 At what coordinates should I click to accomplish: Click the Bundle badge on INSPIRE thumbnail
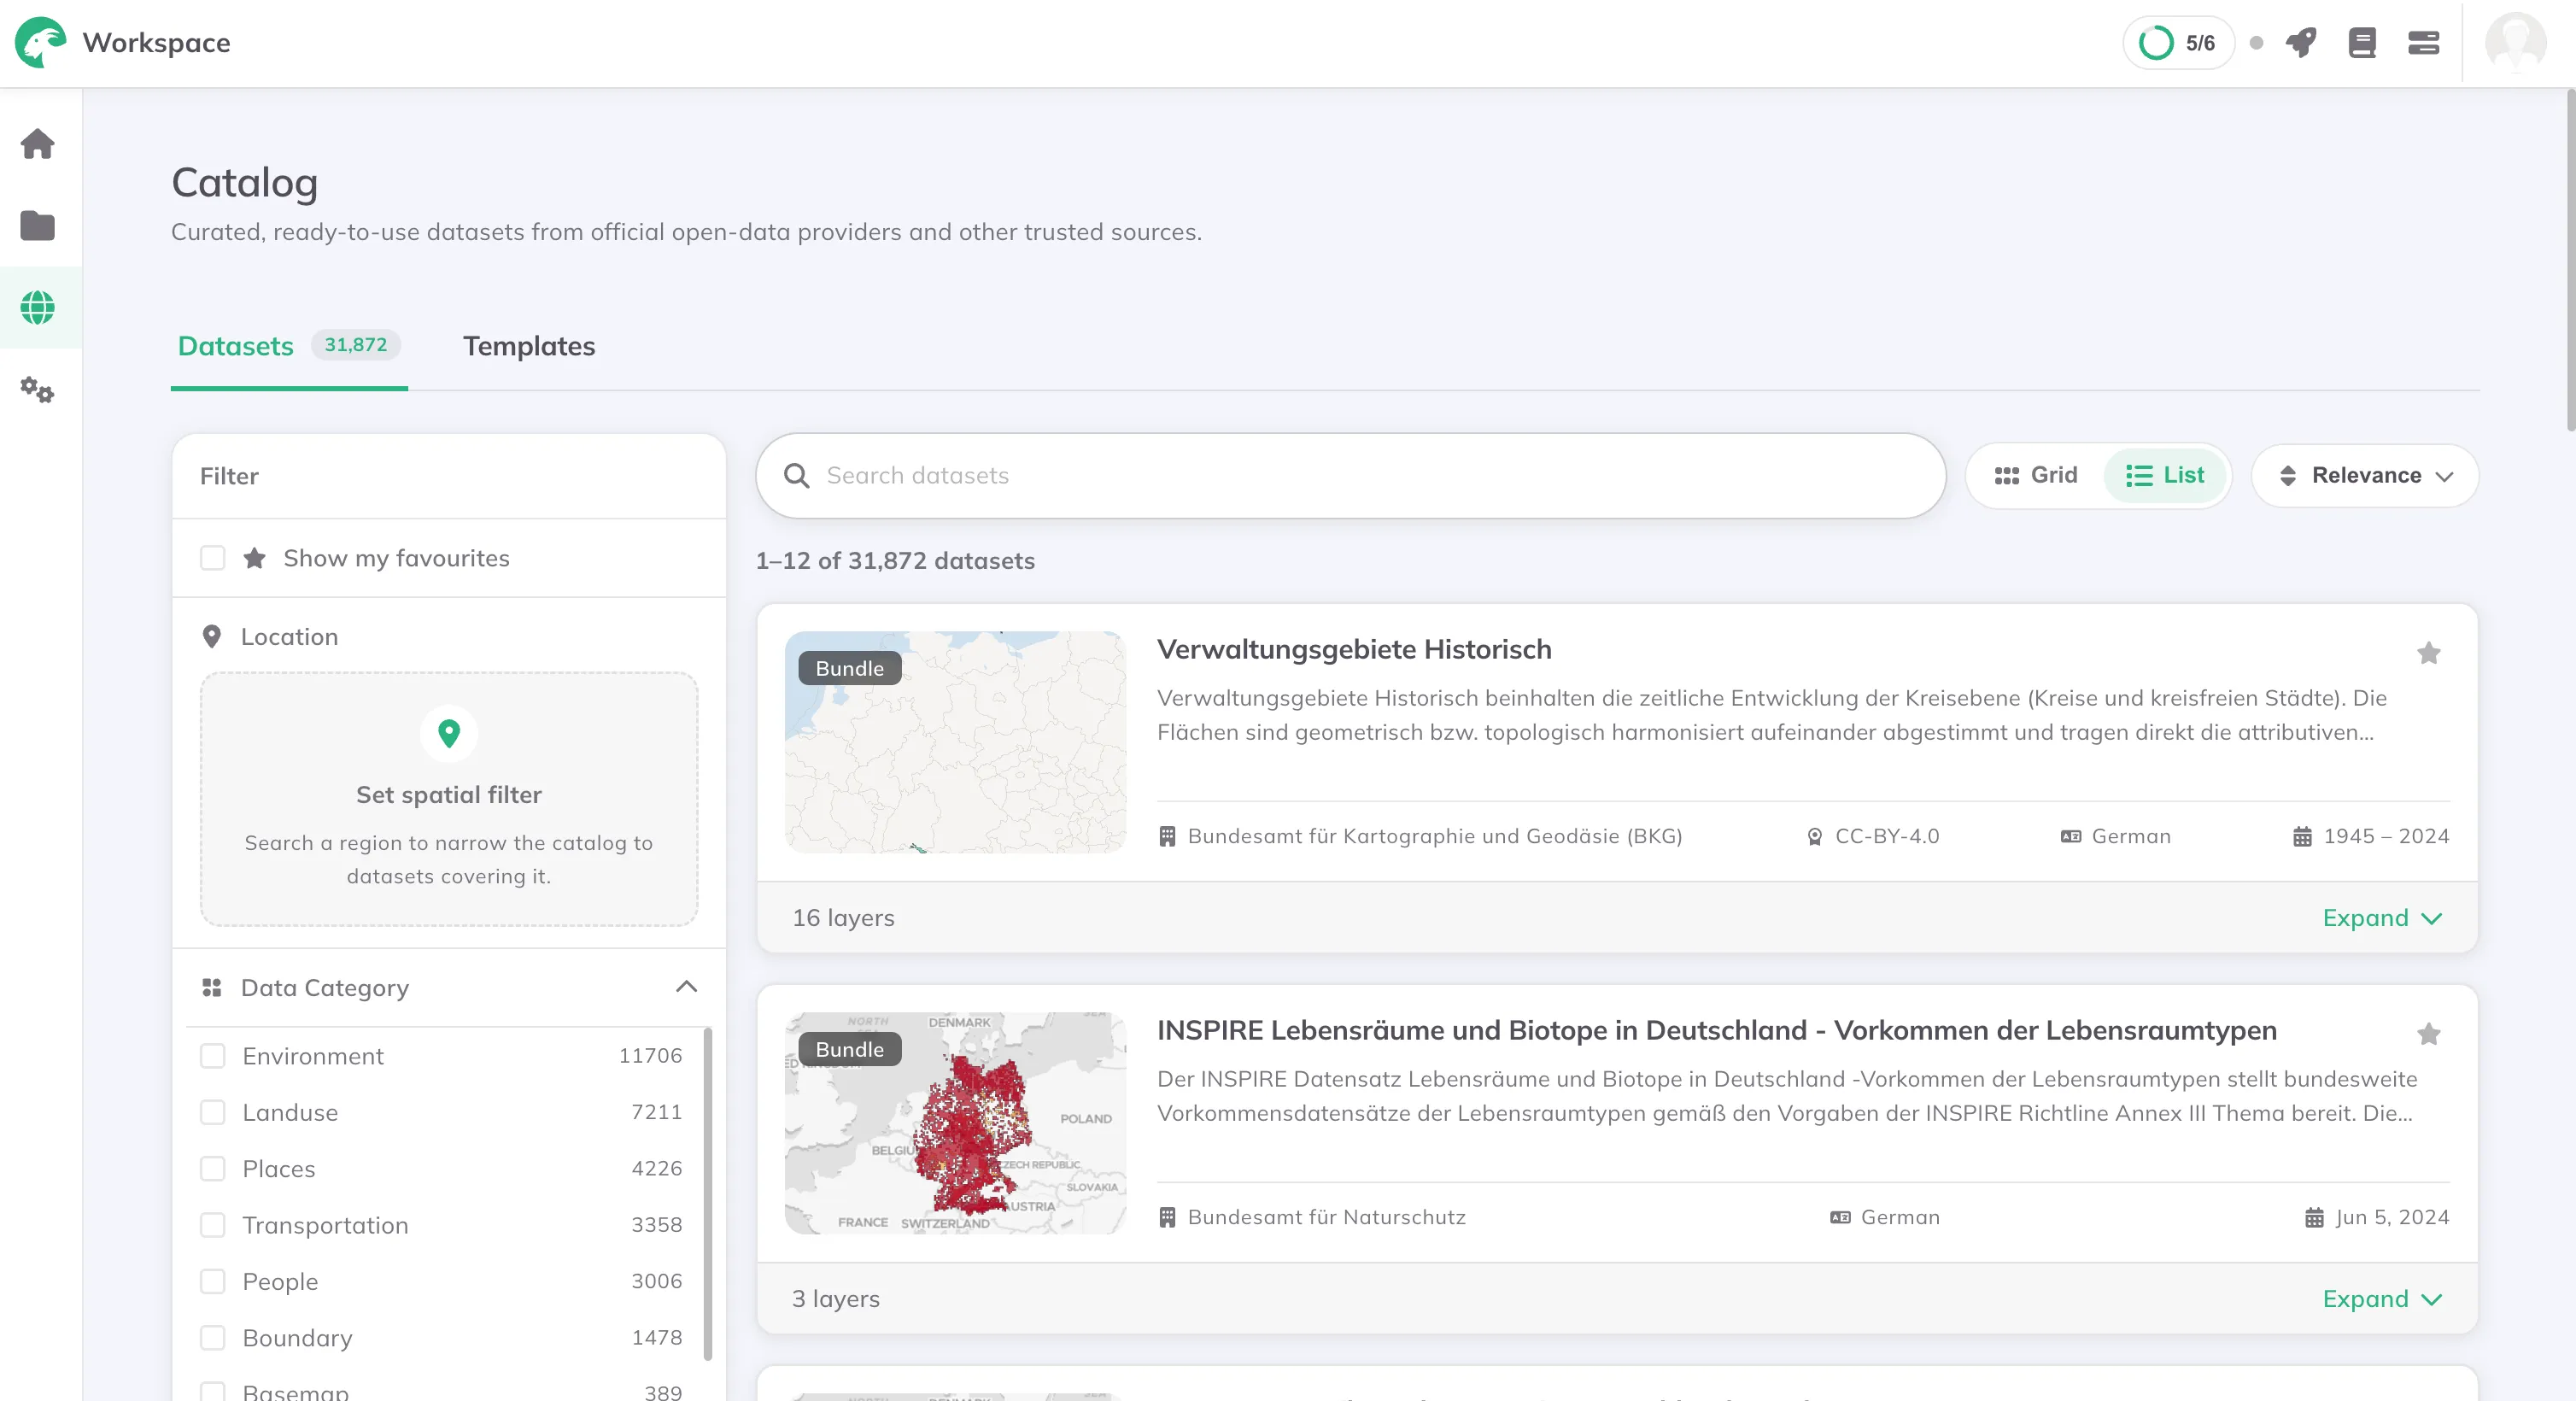click(850, 1049)
